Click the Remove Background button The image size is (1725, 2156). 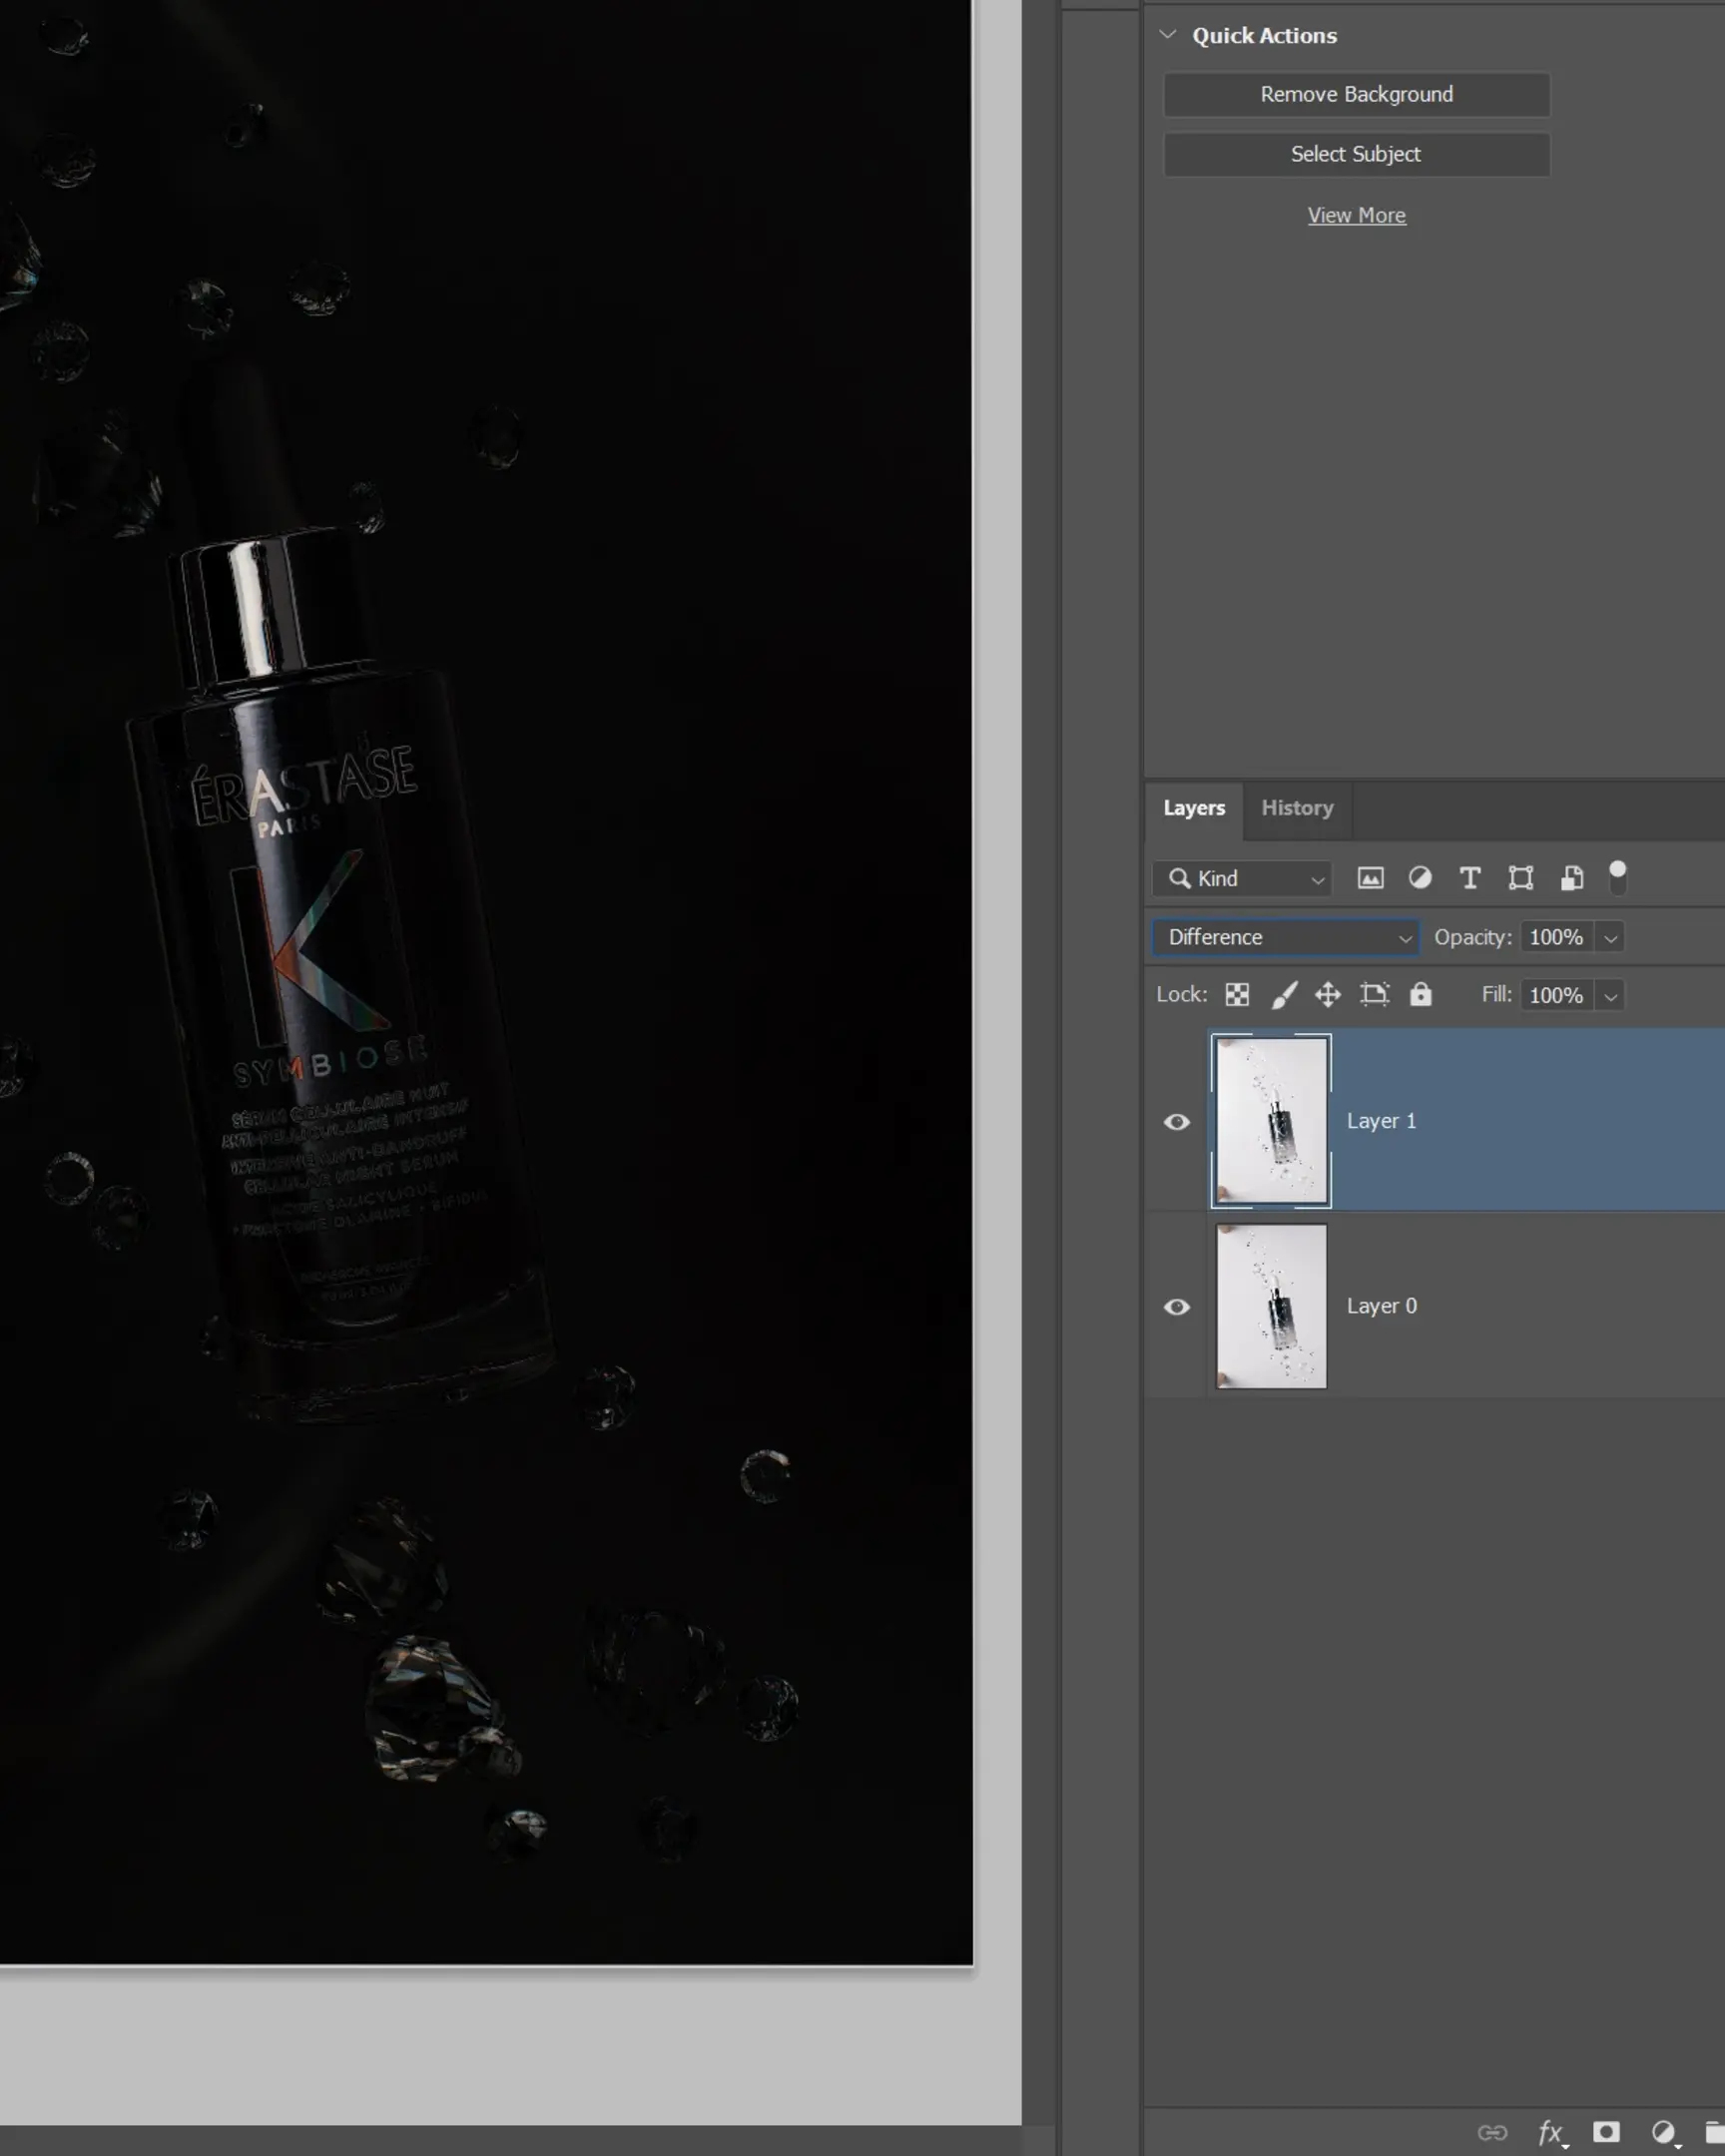click(x=1356, y=94)
